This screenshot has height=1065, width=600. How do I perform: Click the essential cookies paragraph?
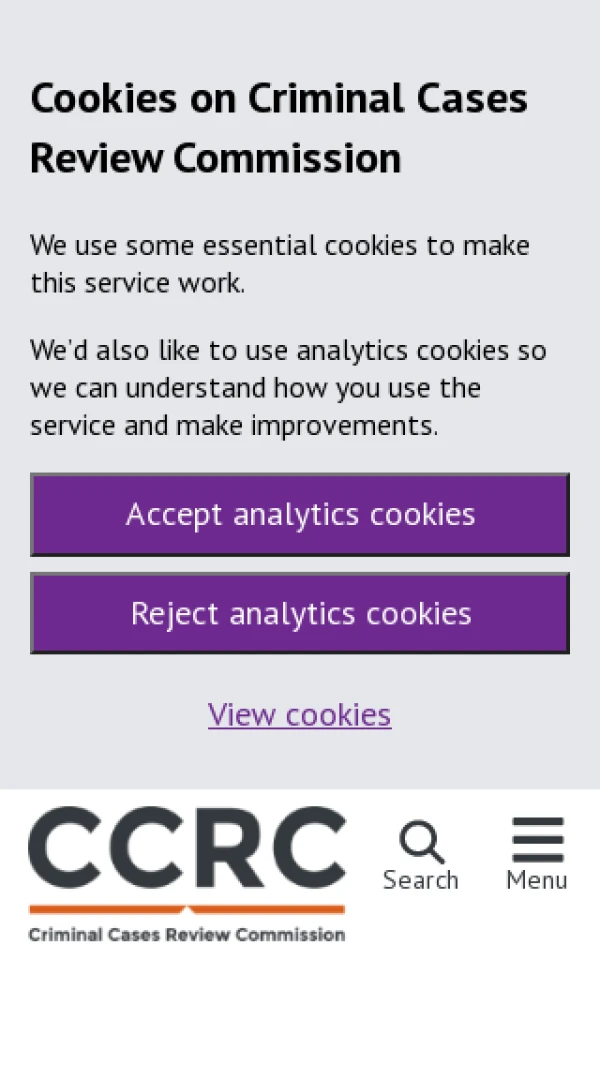pyautogui.click(x=280, y=264)
